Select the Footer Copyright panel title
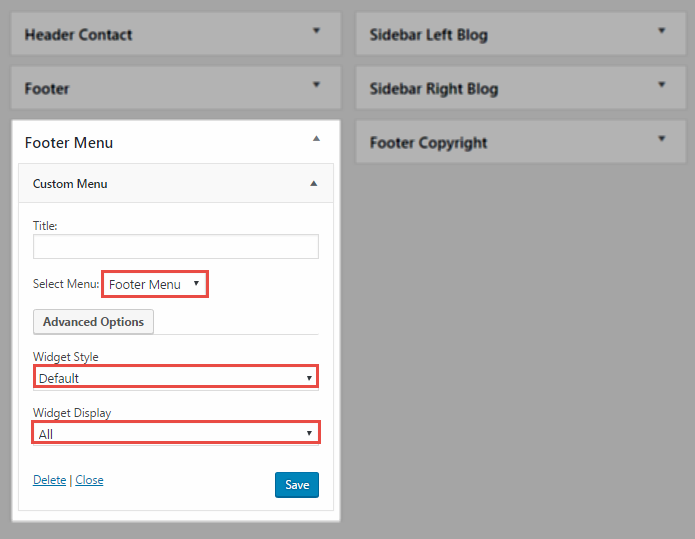Image resolution: width=695 pixels, height=539 pixels. 429,143
